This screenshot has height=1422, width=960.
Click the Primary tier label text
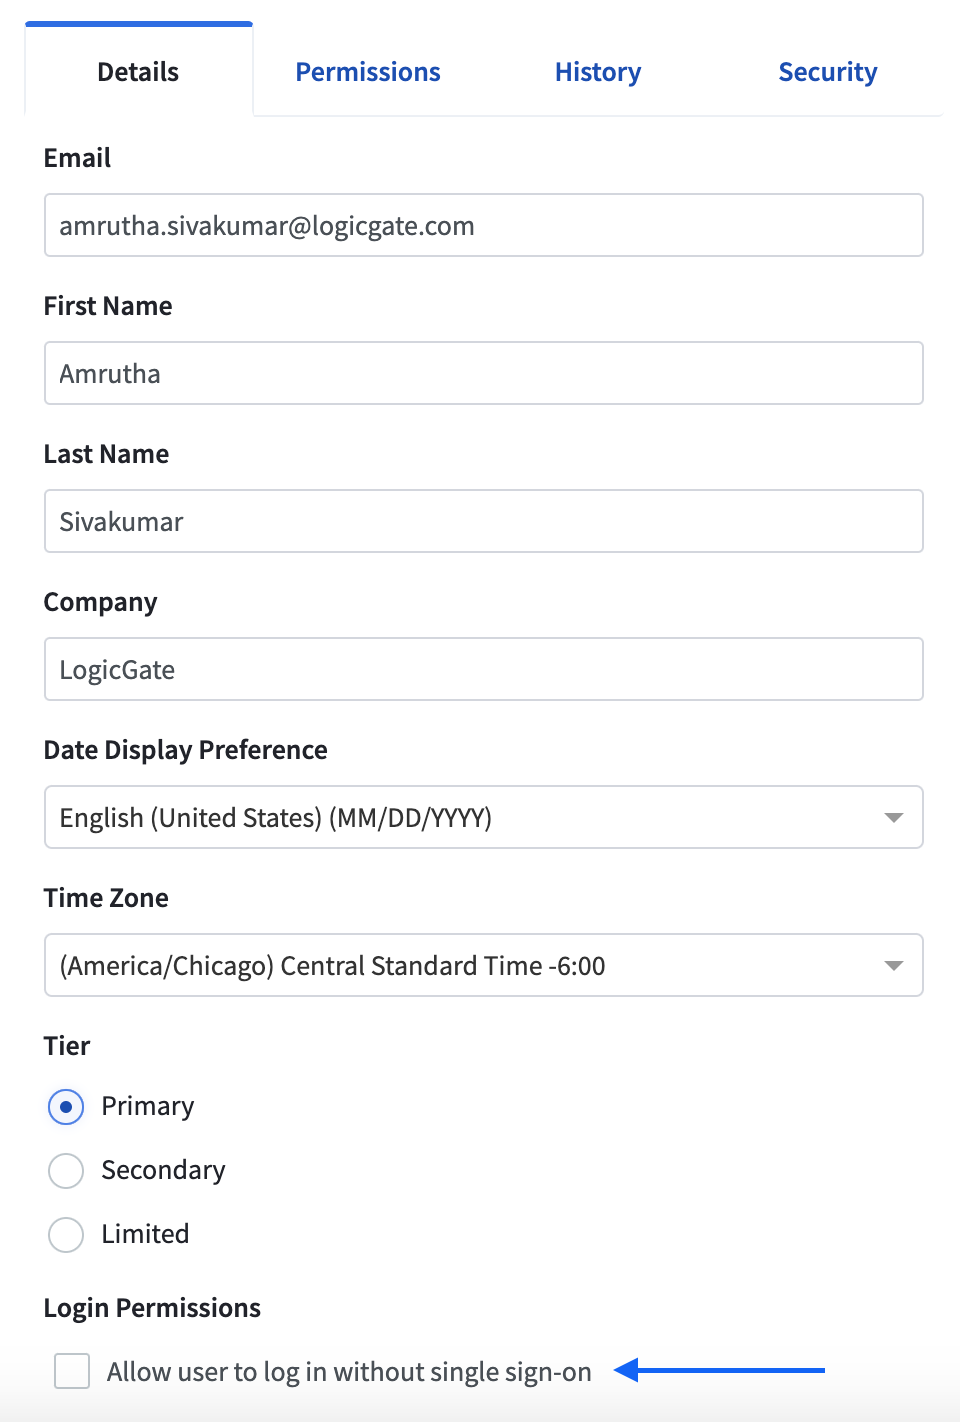click(148, 1107)
